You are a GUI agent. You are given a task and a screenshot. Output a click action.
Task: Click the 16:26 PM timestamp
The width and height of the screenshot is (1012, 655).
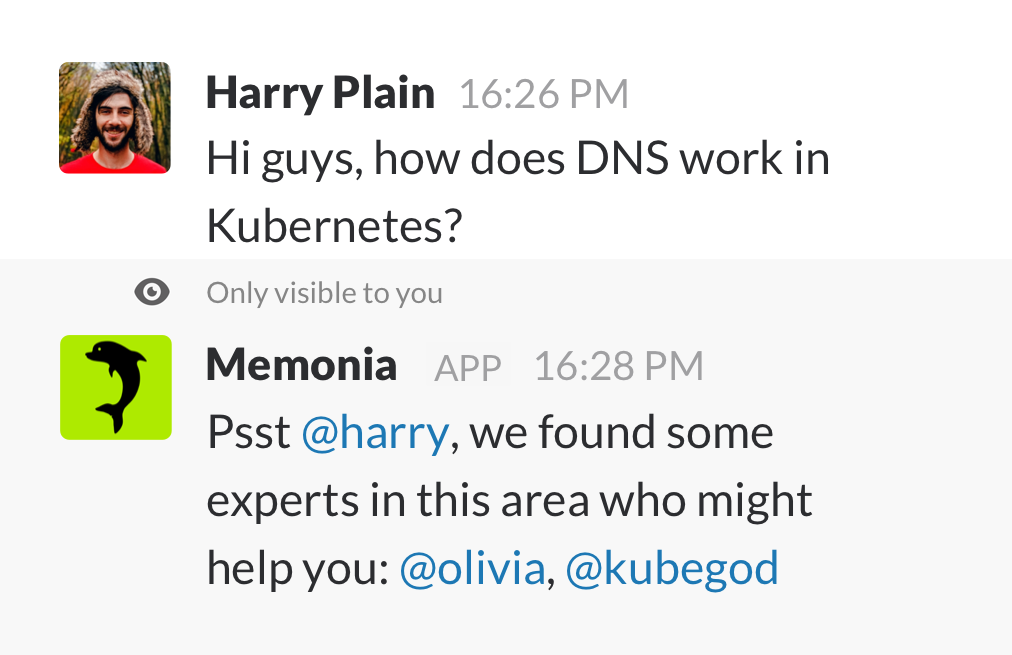[543, 92]
